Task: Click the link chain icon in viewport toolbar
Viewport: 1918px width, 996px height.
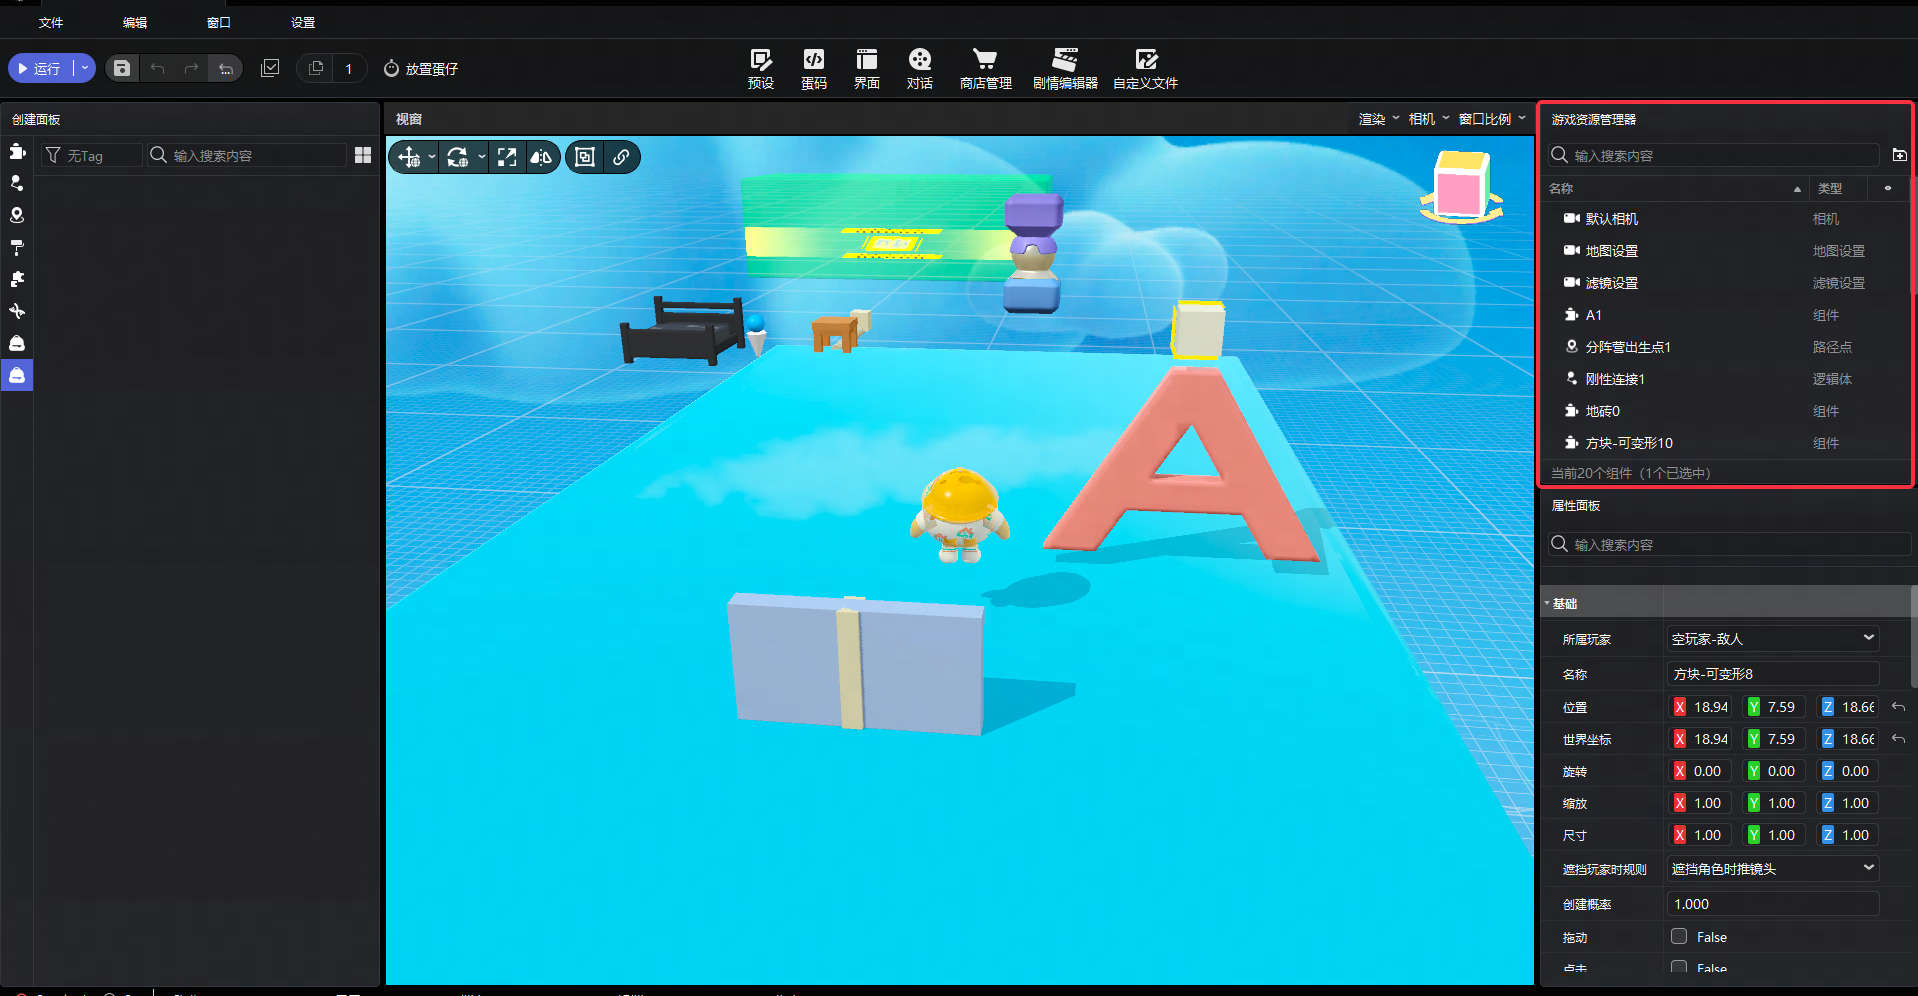Action: pyautogui.click(x=621, y=157)
